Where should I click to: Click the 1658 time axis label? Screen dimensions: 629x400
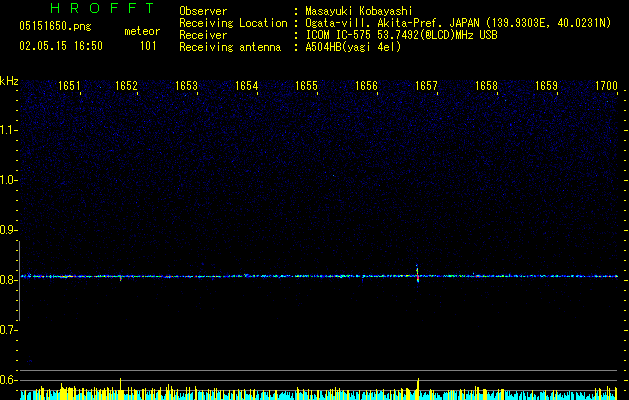coord(486,86)
